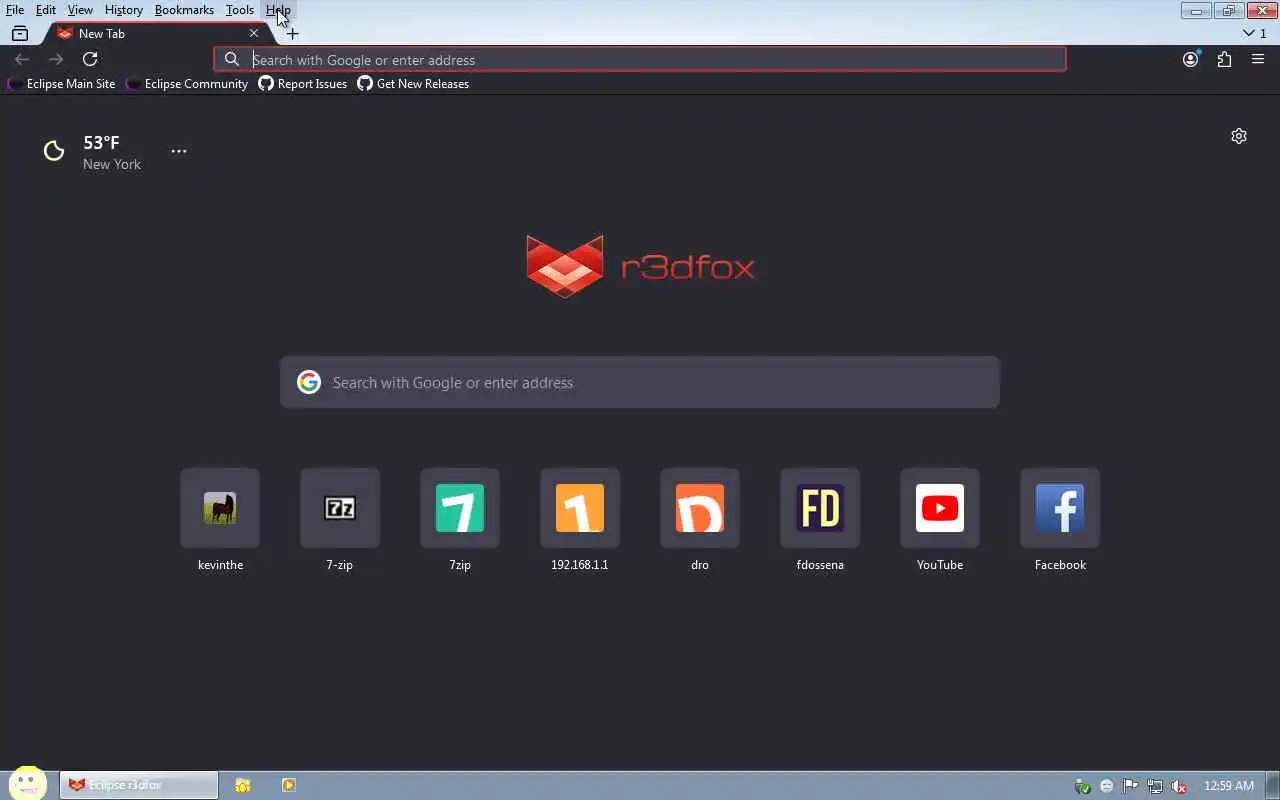The image size is (1280, 800).
Task: Focus the center Google search box
Action: tap(640, 382)
